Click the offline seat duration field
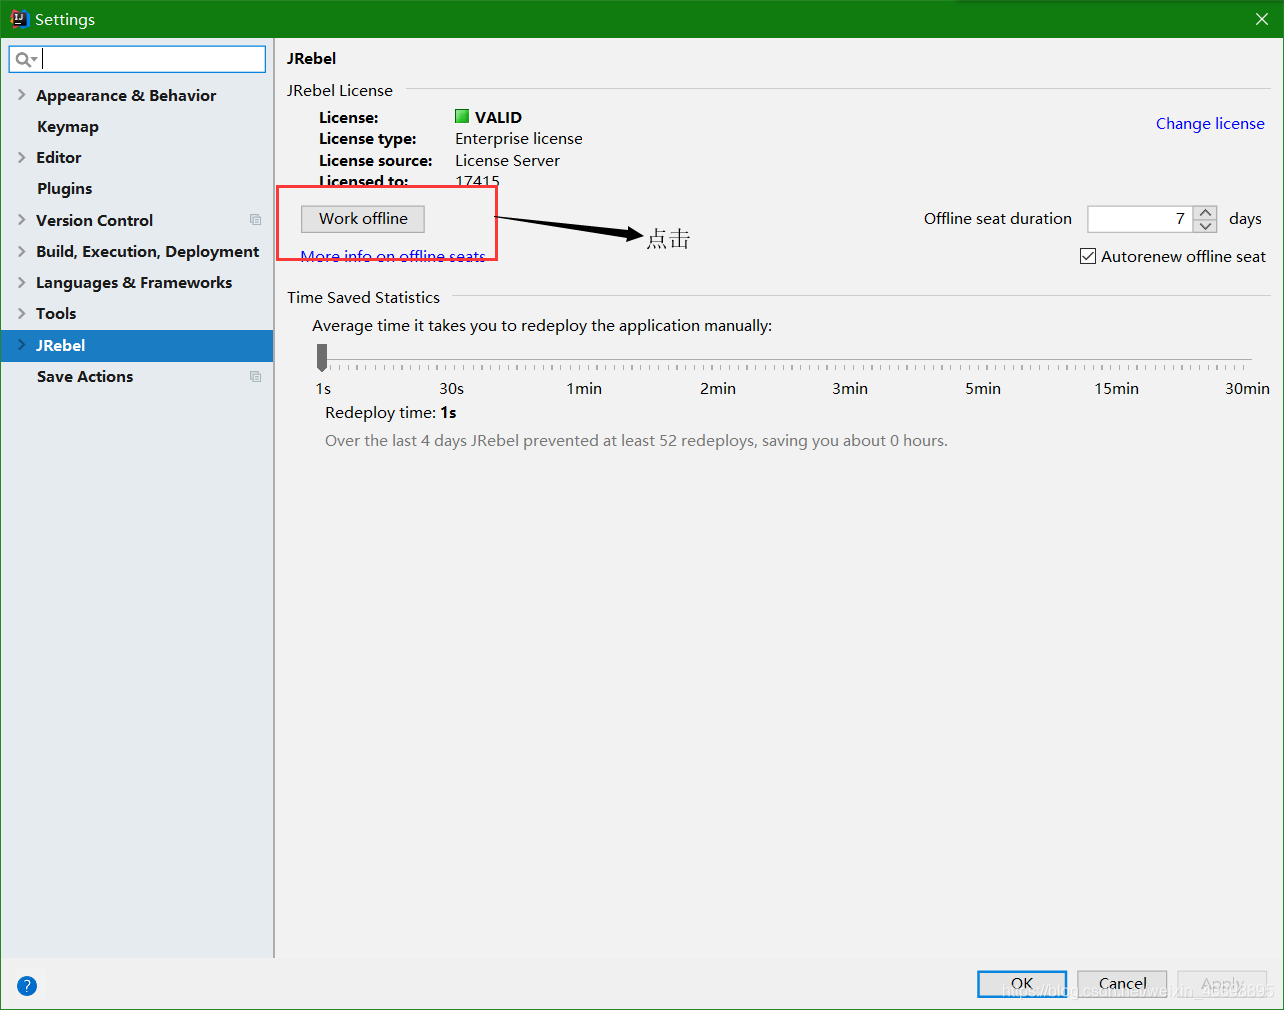Viewport: 1284px width, 1010px height. [x=1141, y=219]
